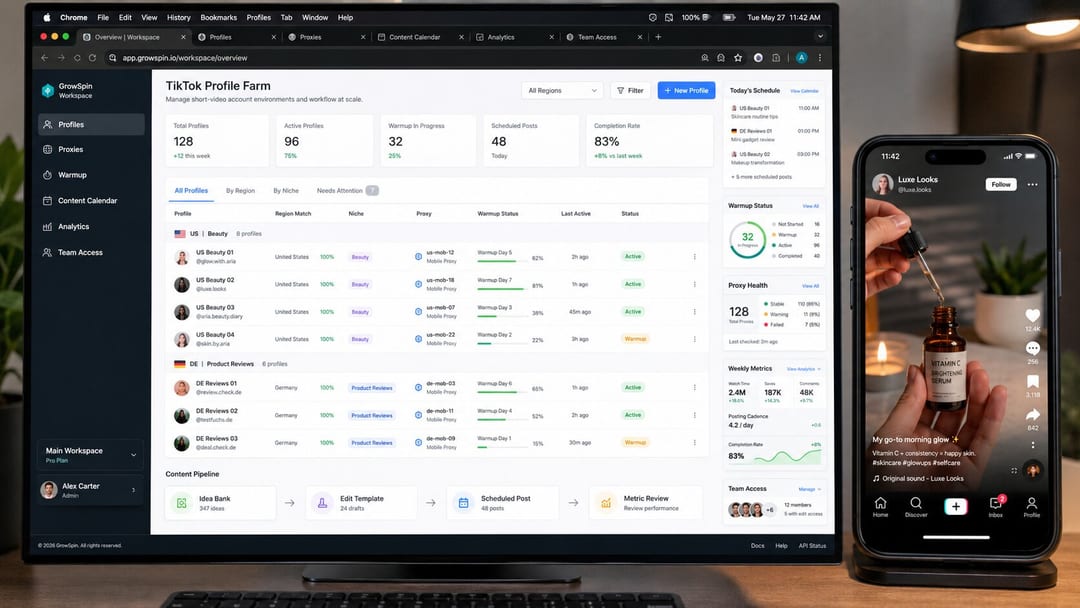Click the Scheduled Post calendar icon
Viewport: 1080px width, 608px height.
coord(464,503)
